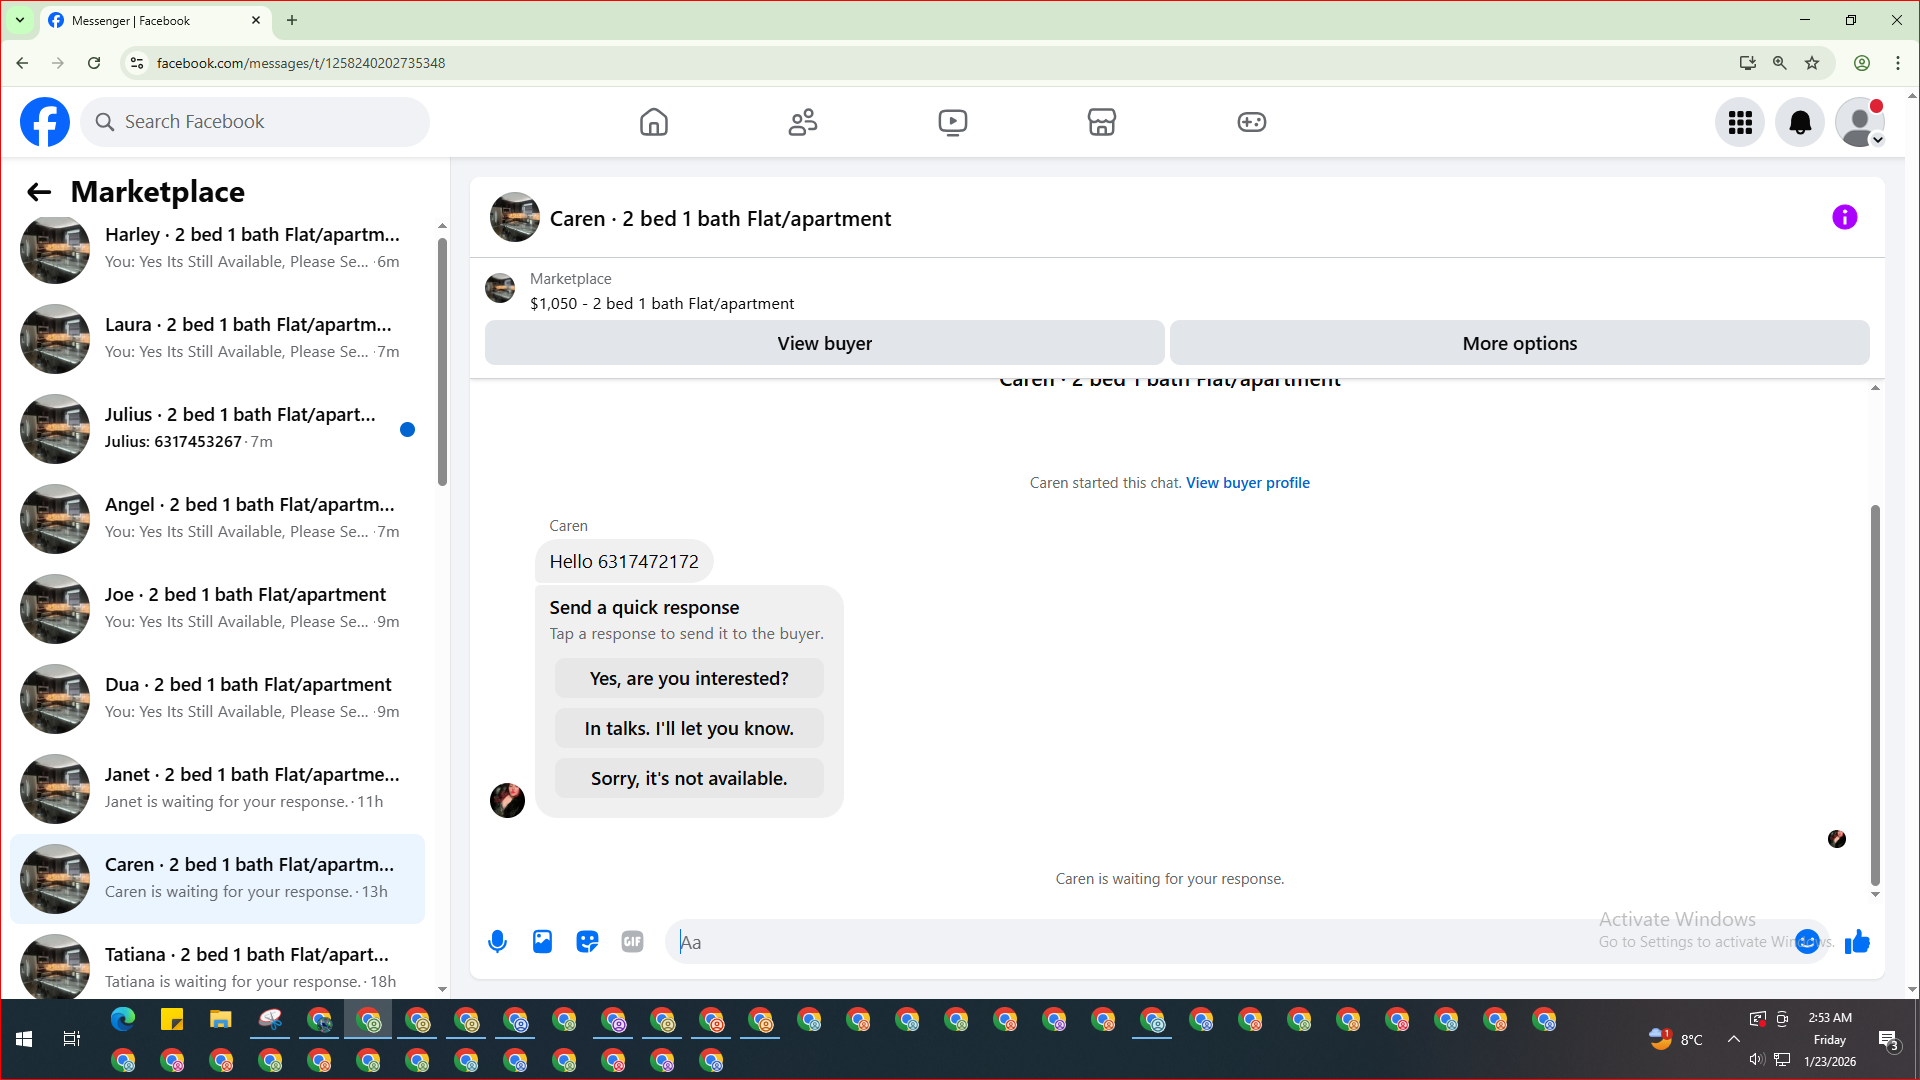The image size is (1920, 1080).
Task: Open the browser zoom icon in address bar
Action: pos(1780,63)
